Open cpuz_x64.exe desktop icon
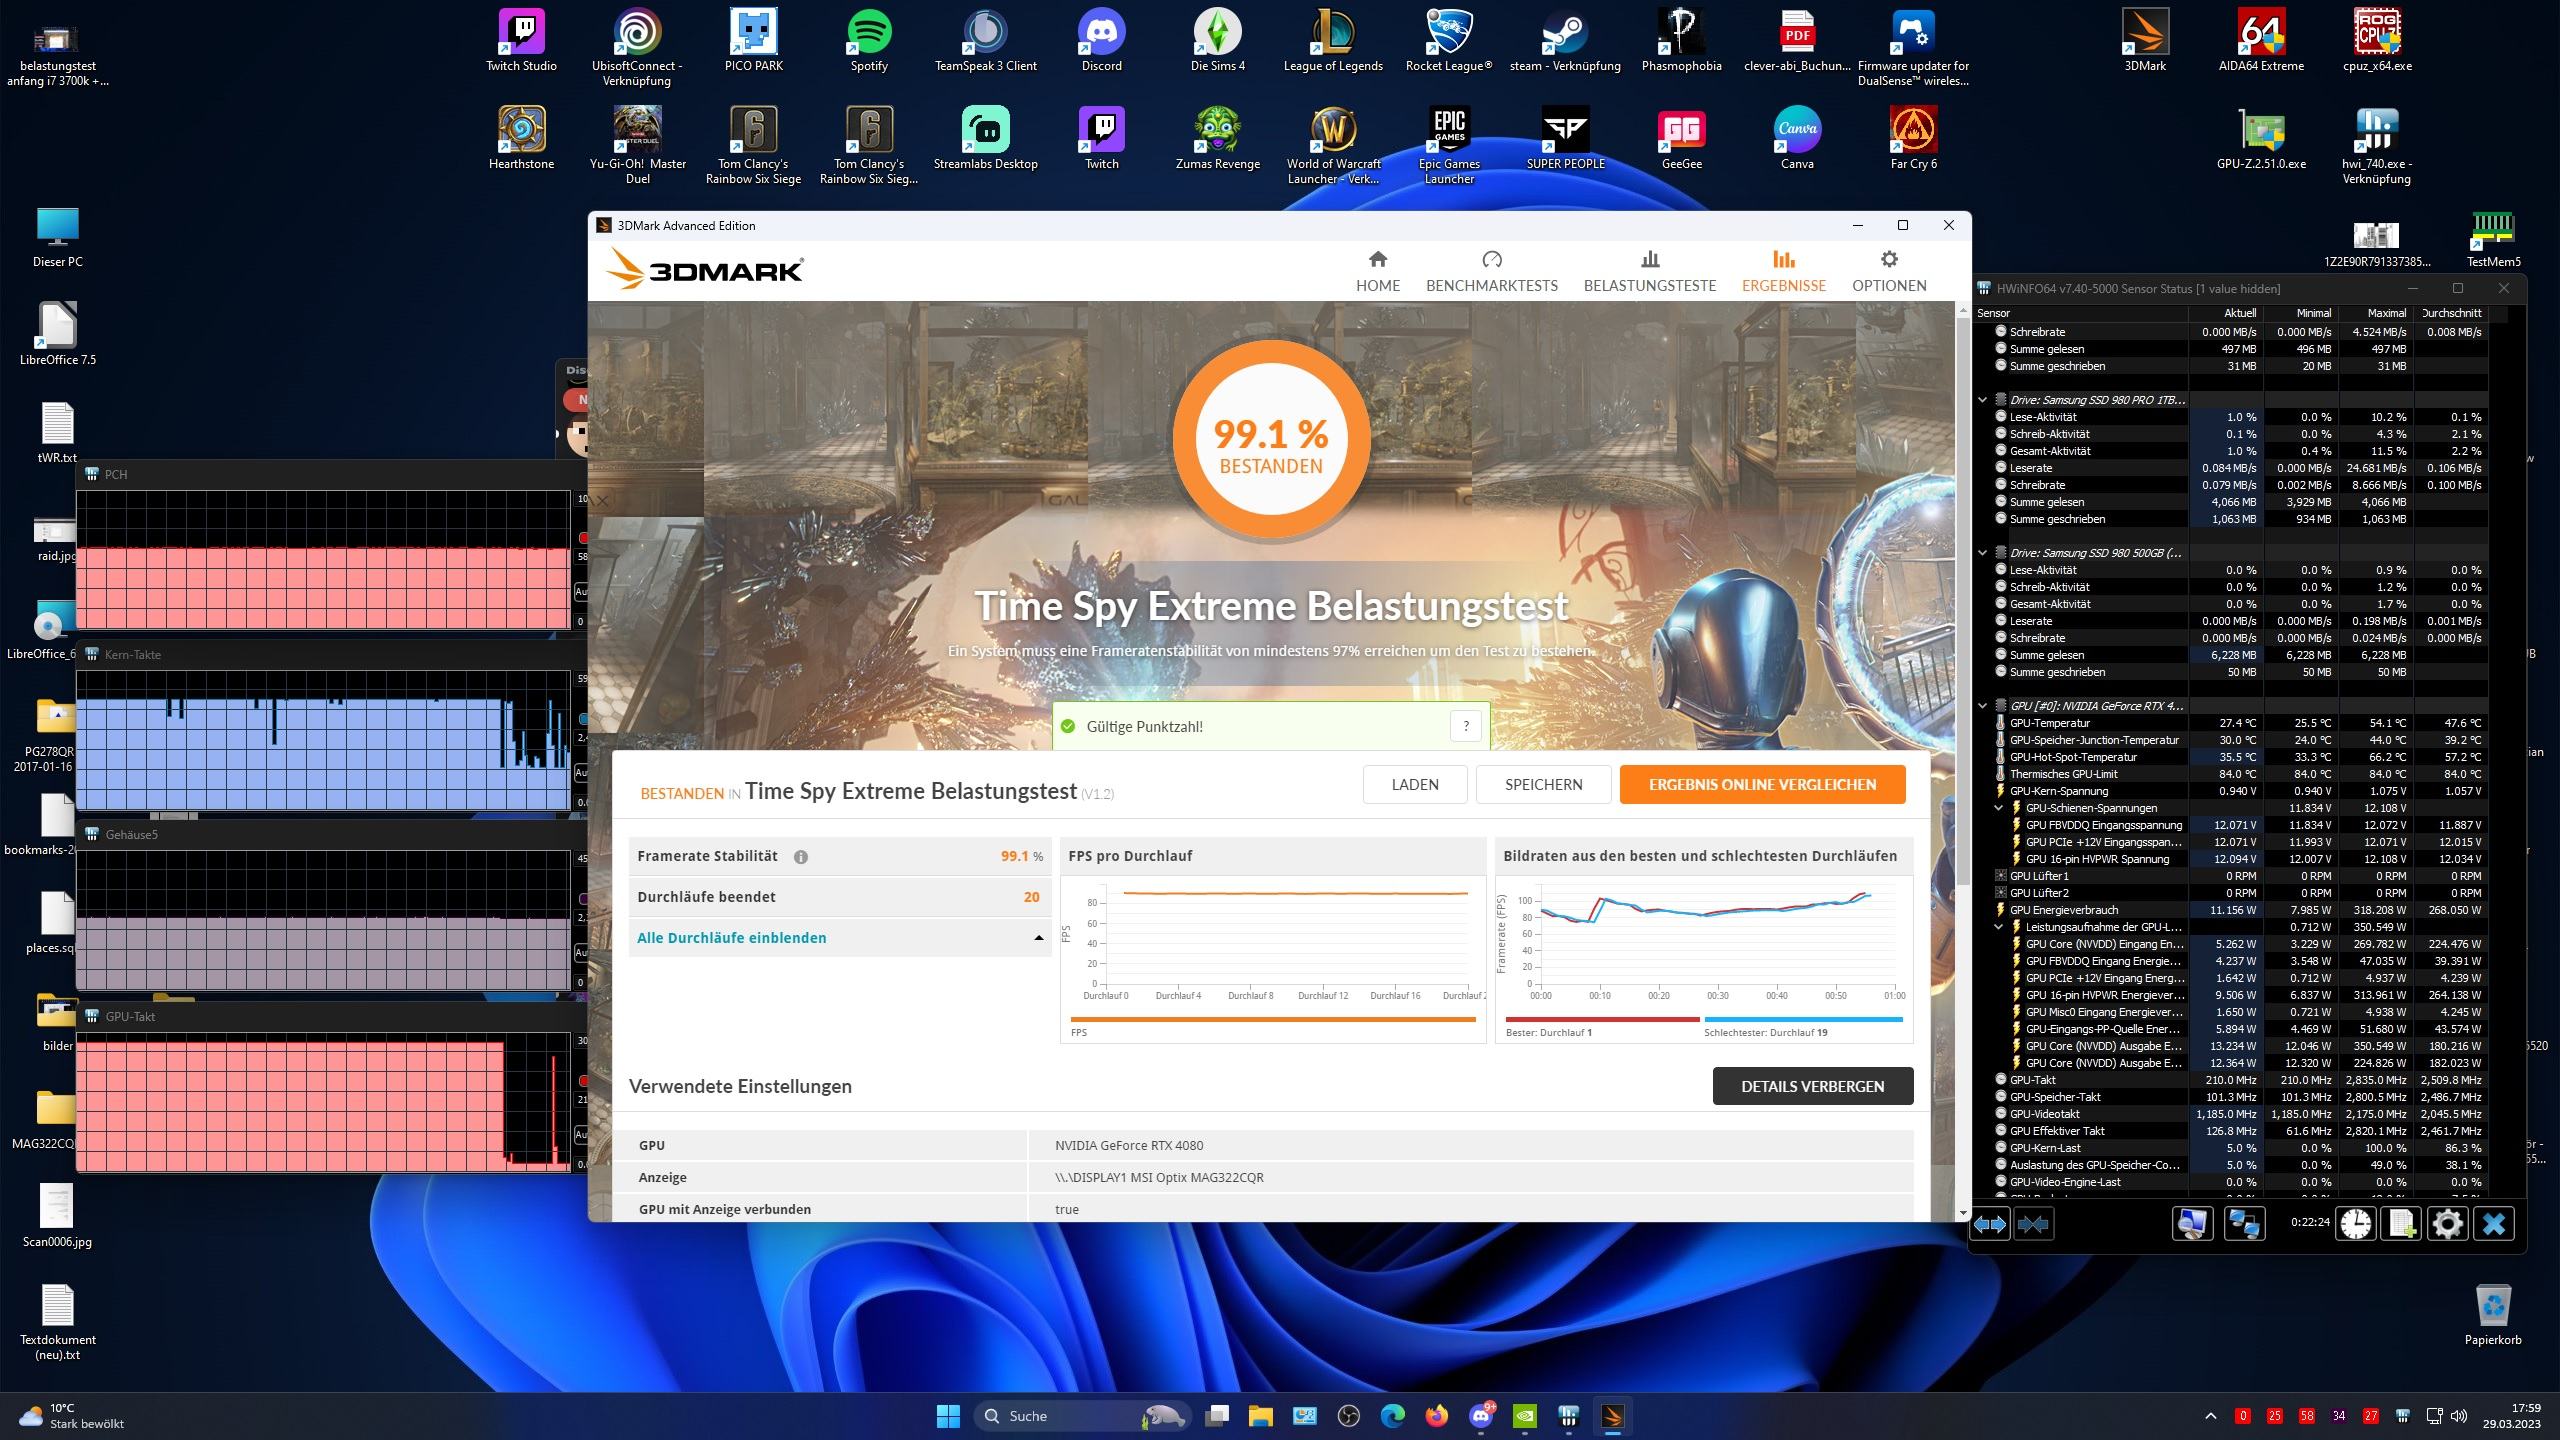 pos(2377,42)
